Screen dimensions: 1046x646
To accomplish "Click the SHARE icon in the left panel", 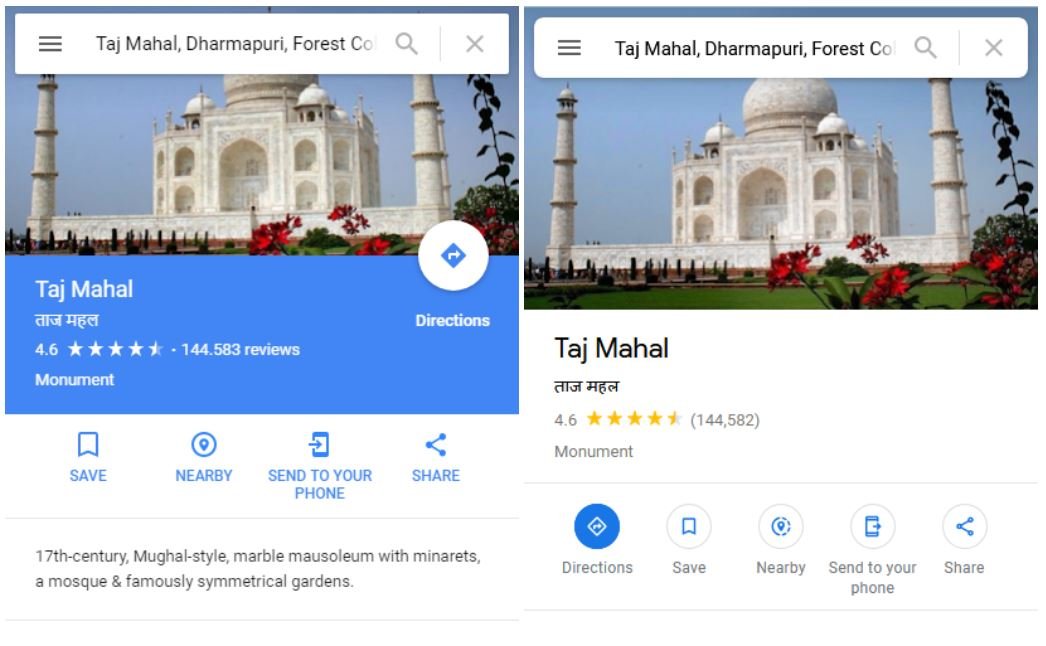I will (436, 444).
